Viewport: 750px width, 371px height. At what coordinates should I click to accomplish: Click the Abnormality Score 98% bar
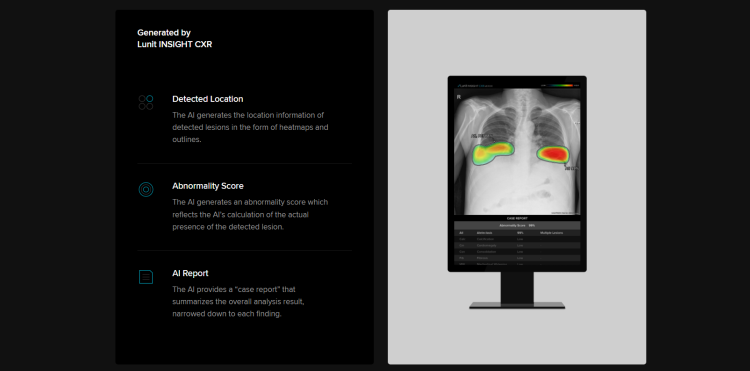(x=517, y=225)
